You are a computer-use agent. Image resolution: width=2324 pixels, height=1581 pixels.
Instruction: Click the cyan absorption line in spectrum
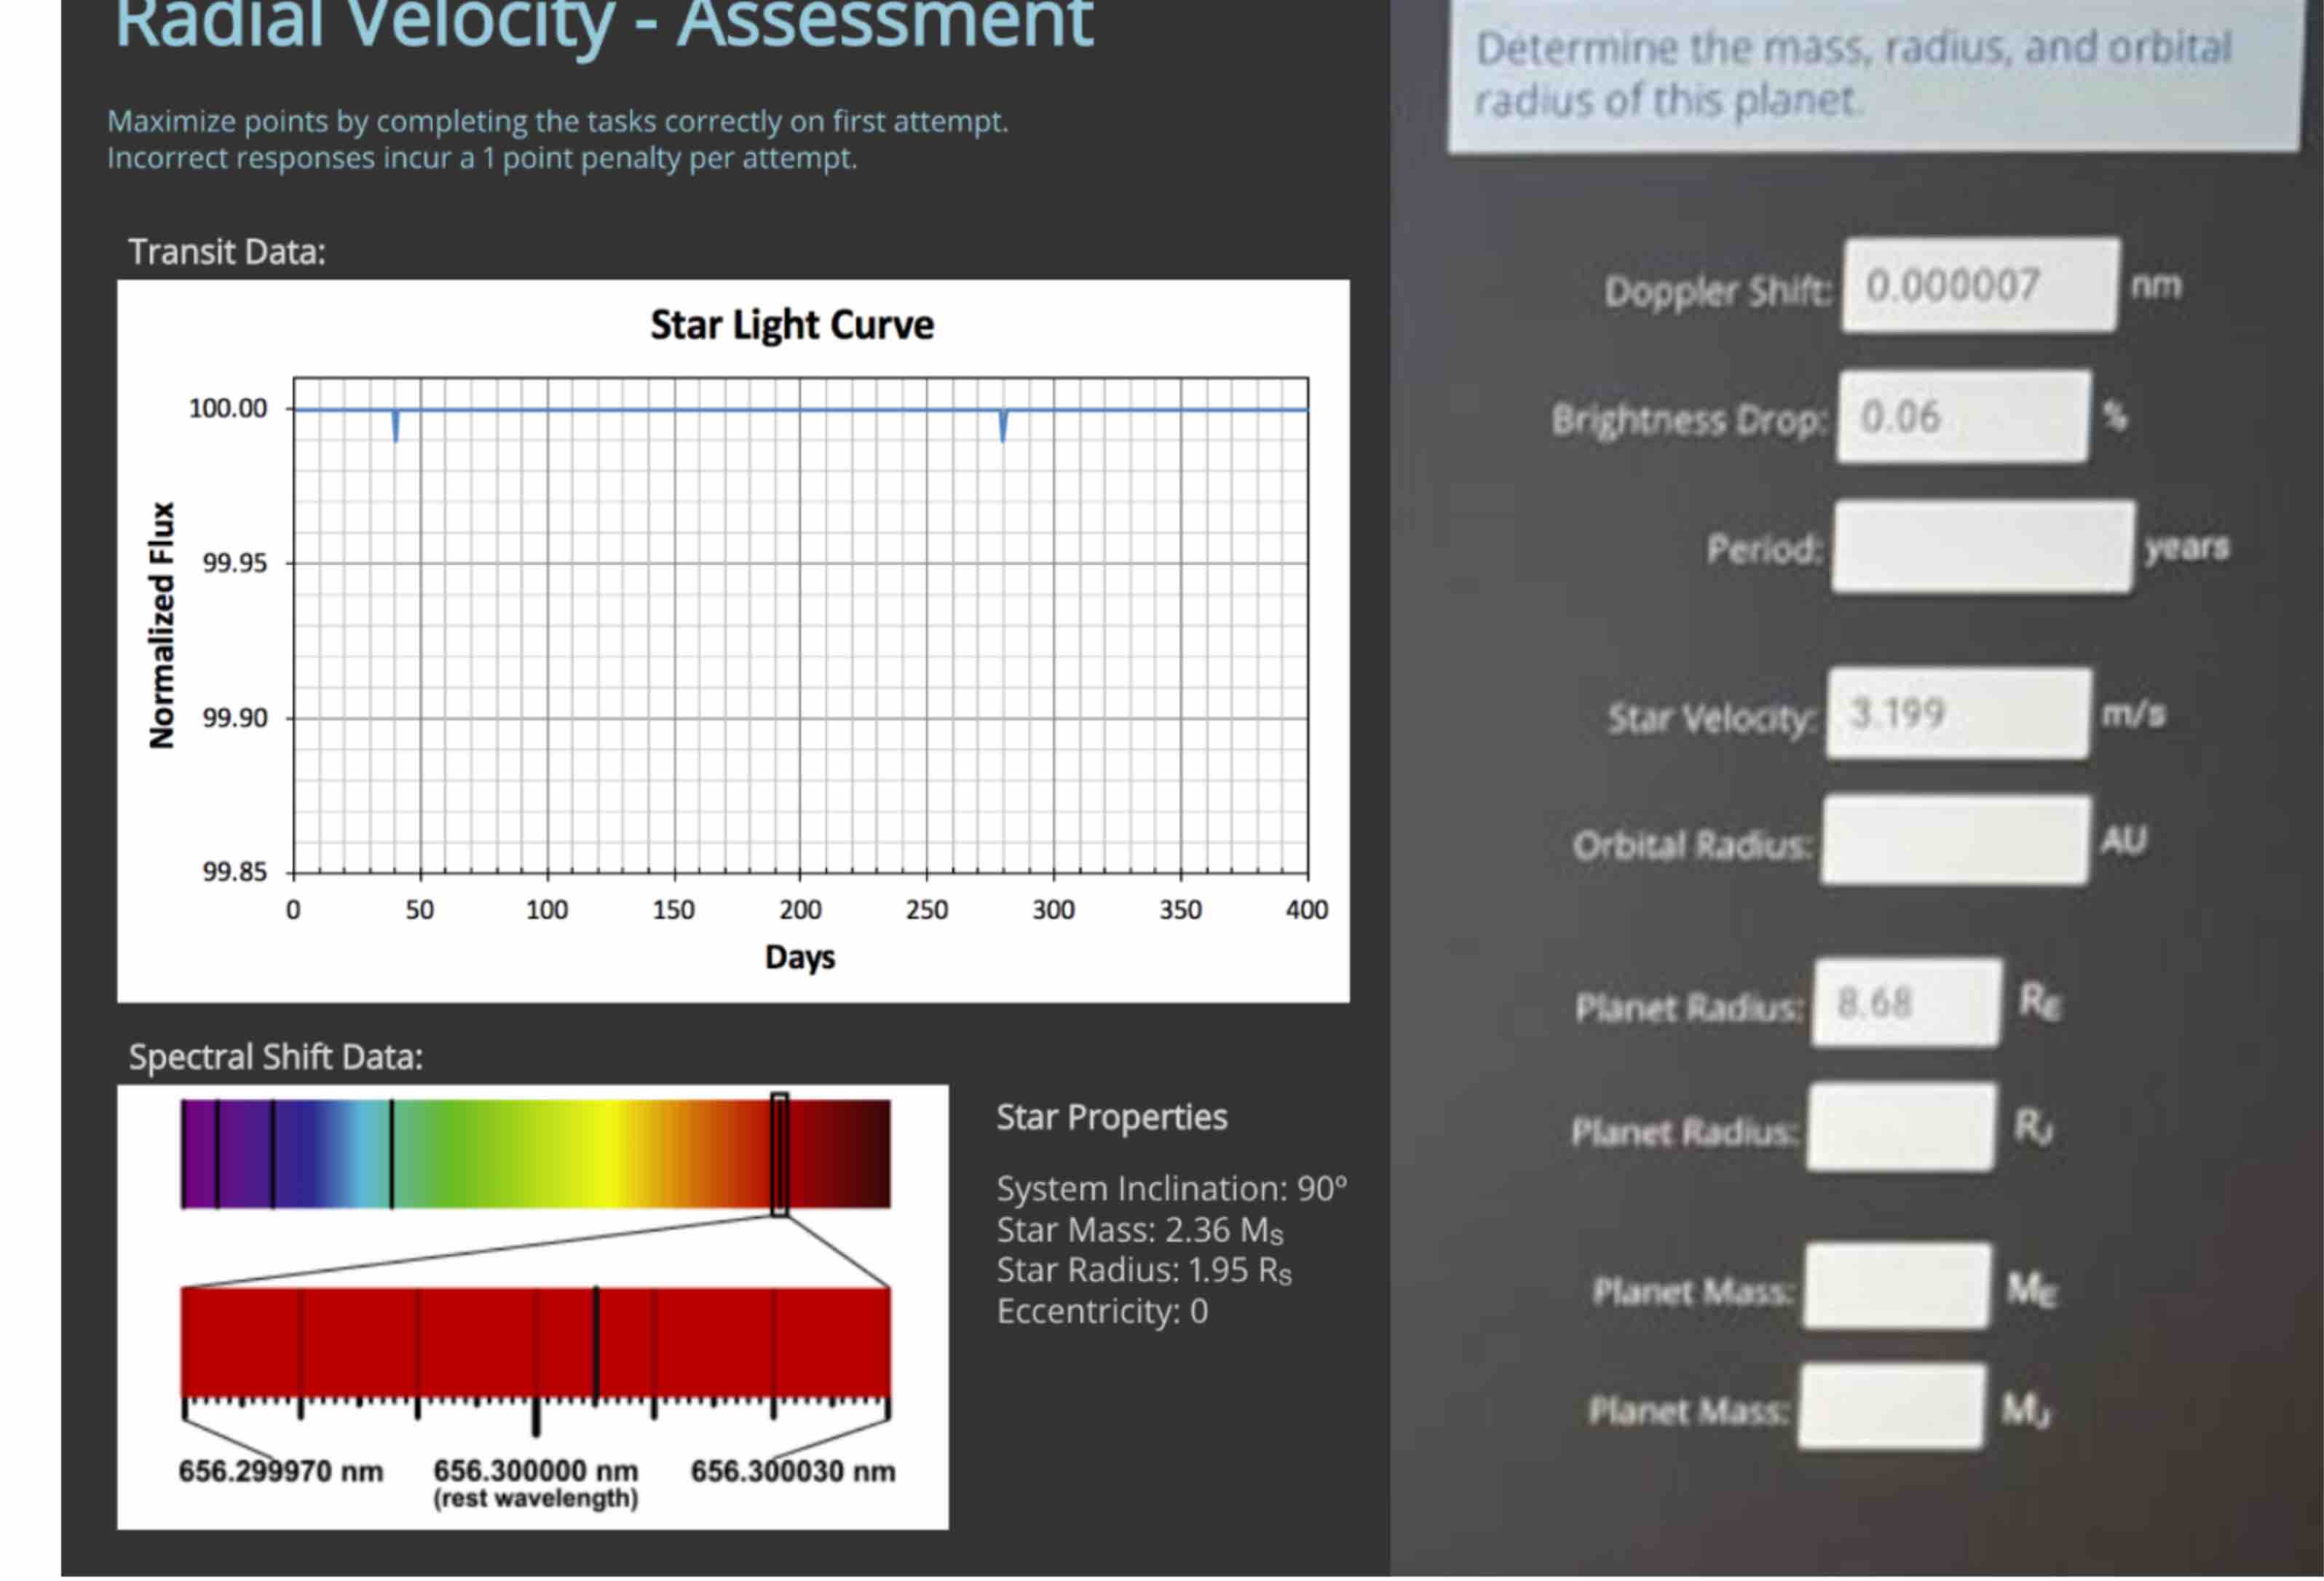(x=391, y=1155)
